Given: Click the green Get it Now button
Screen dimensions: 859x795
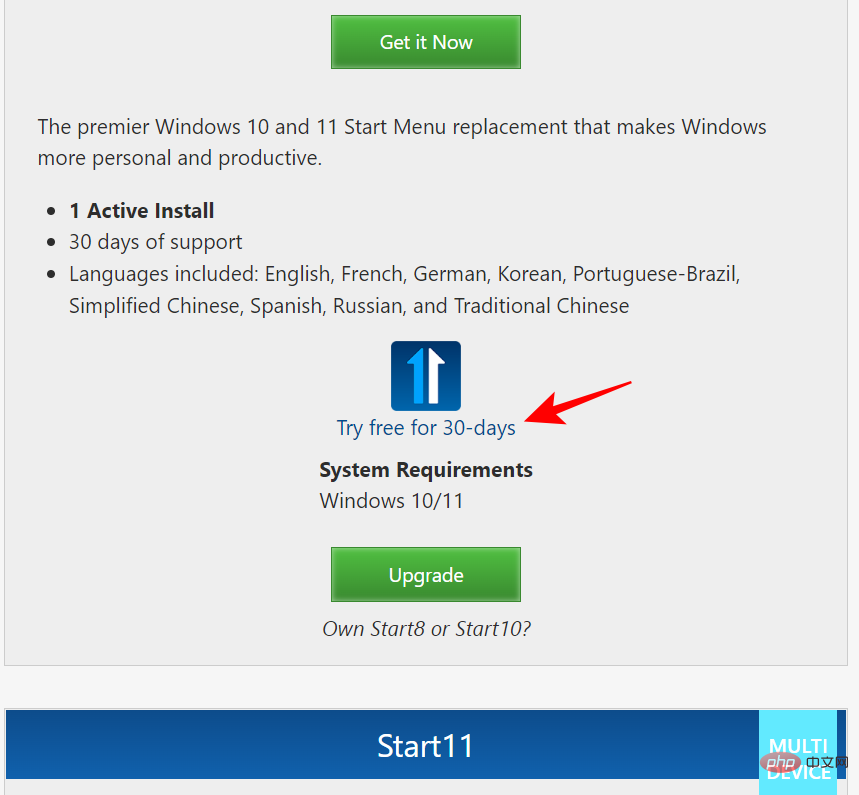Looking at the screenshot, I should click(x=426, y=42).
